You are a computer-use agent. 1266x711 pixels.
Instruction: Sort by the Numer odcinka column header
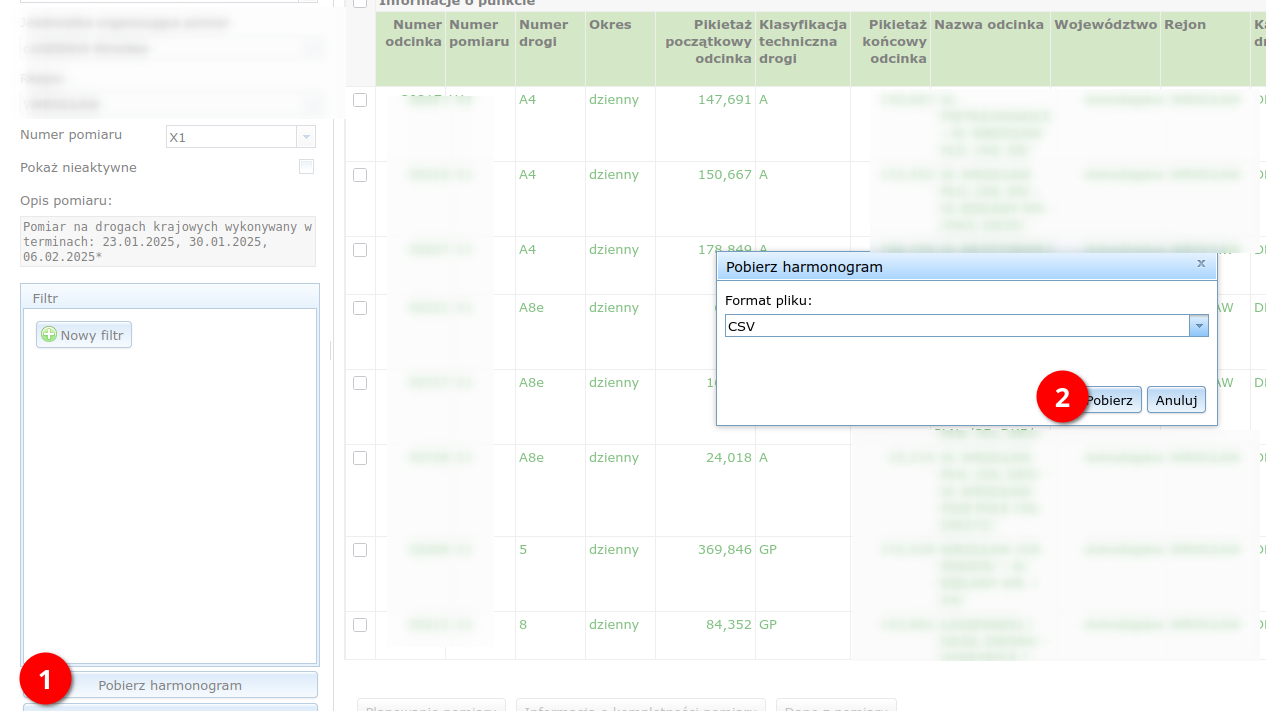411,49
